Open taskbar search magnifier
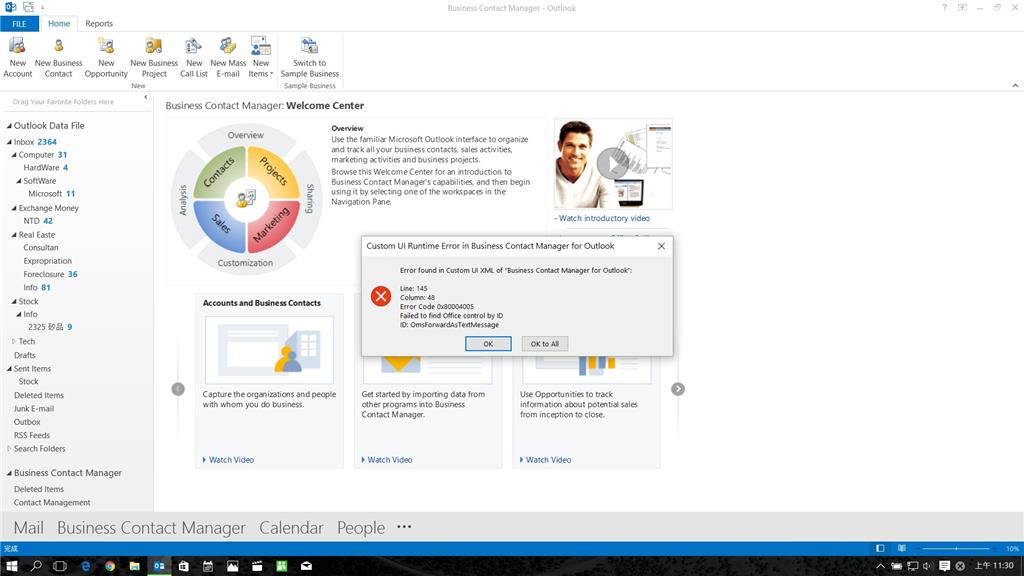This screenshot has width=1024, height=576. click(36, 566)
